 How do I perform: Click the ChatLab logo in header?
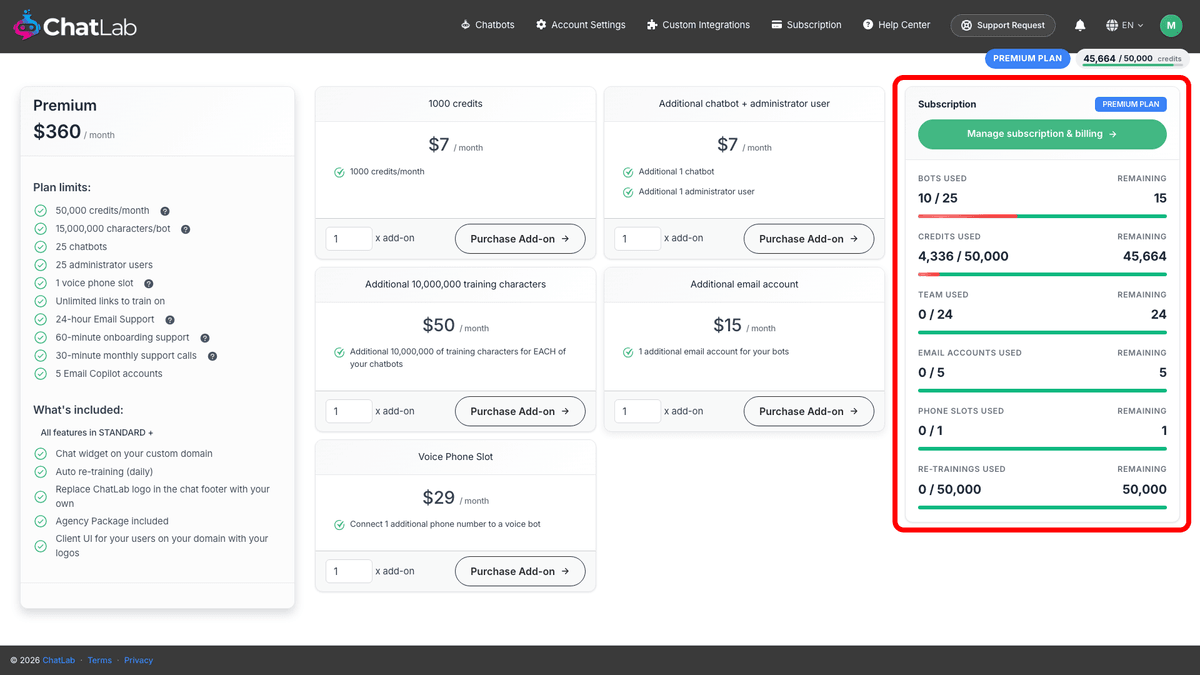(x=75, y=26)
